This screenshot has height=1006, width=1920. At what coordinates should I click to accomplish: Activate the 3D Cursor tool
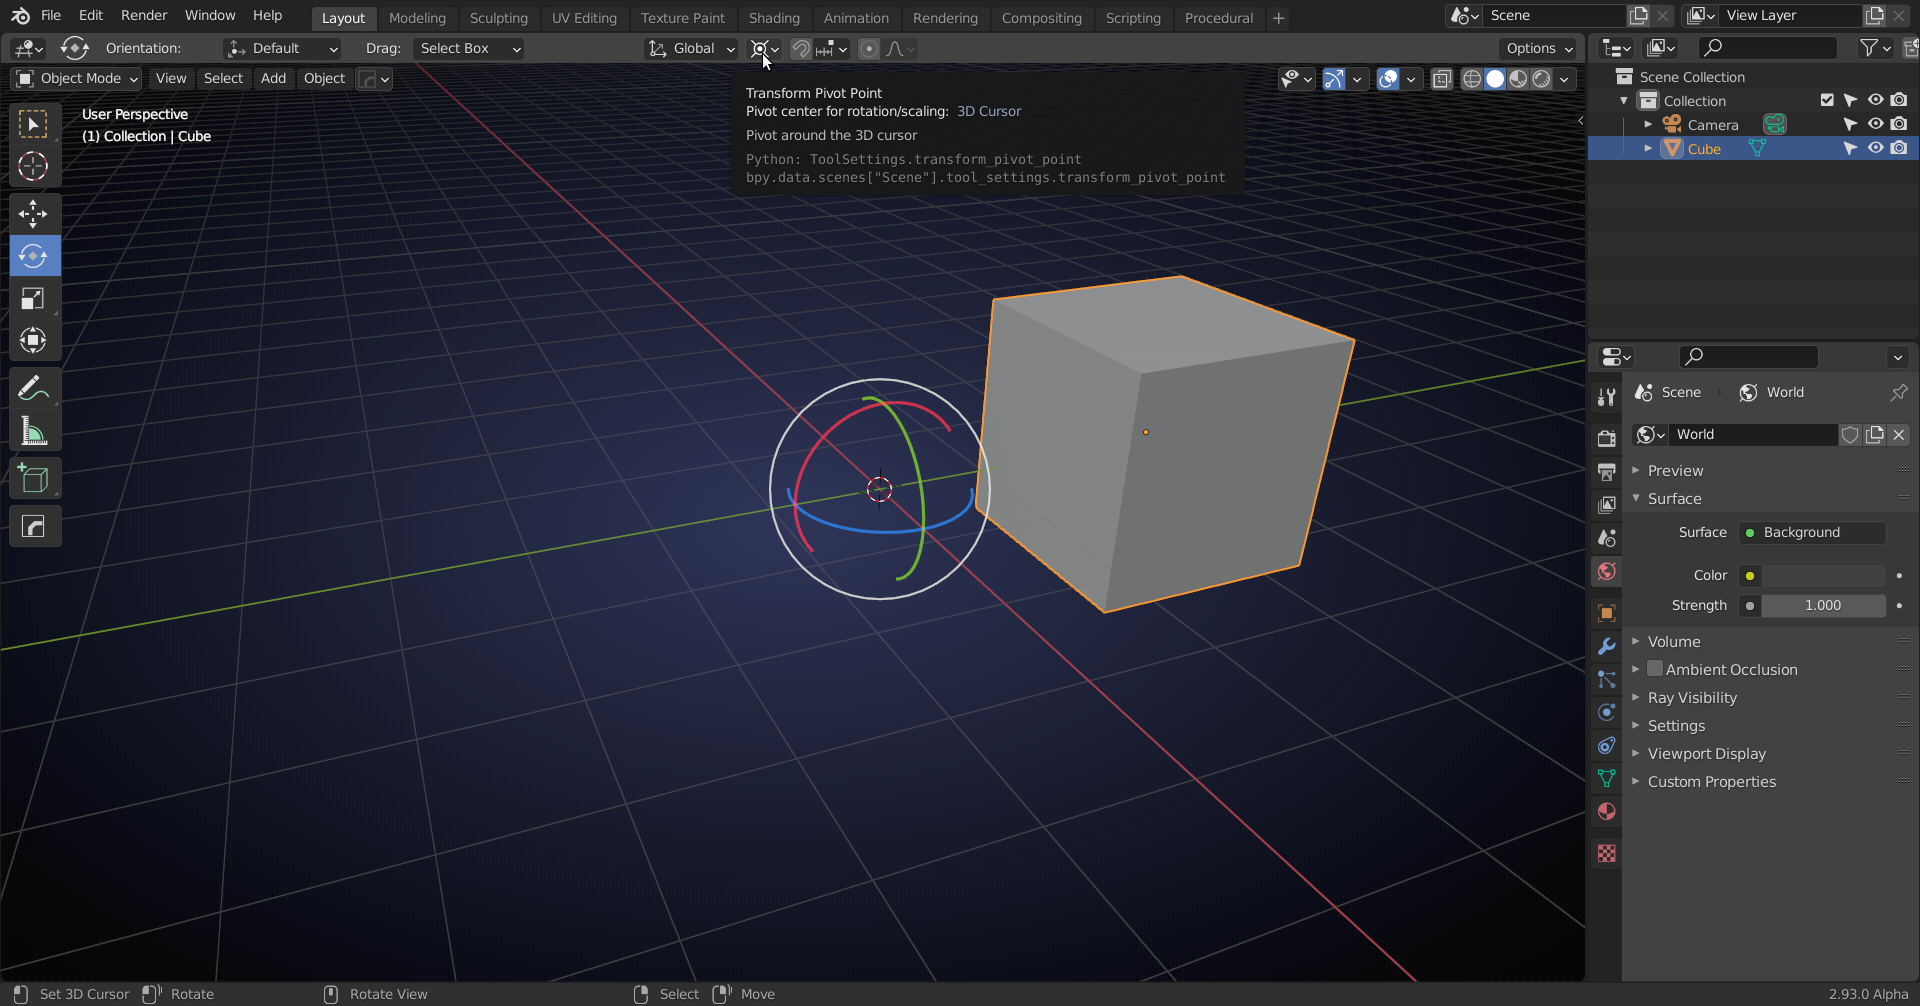coord(33,166)
